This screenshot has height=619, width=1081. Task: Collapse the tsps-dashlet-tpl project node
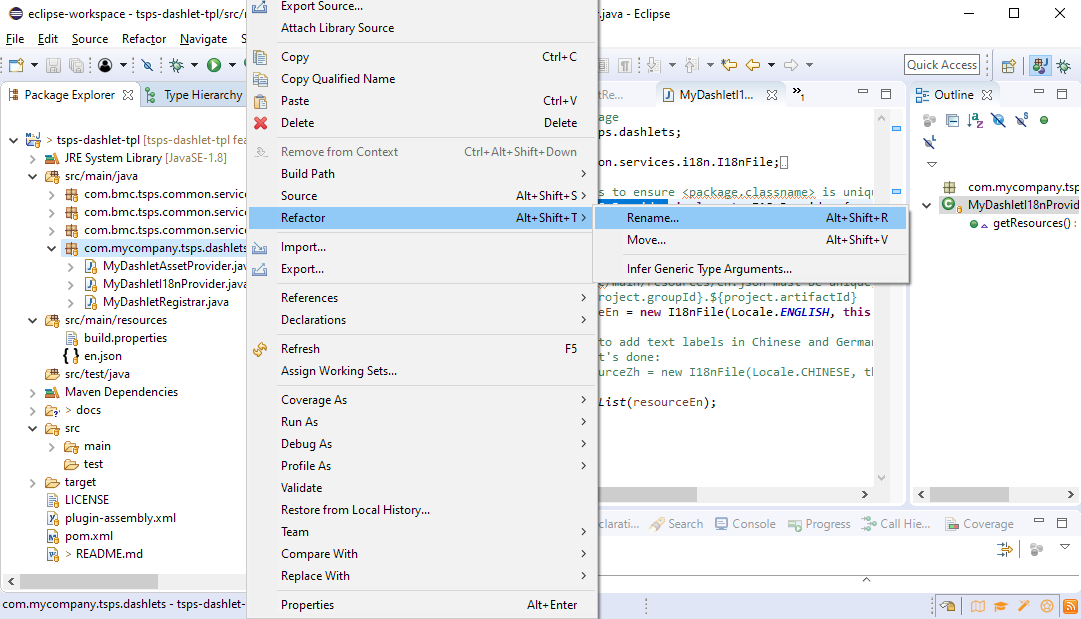(13, 140)
